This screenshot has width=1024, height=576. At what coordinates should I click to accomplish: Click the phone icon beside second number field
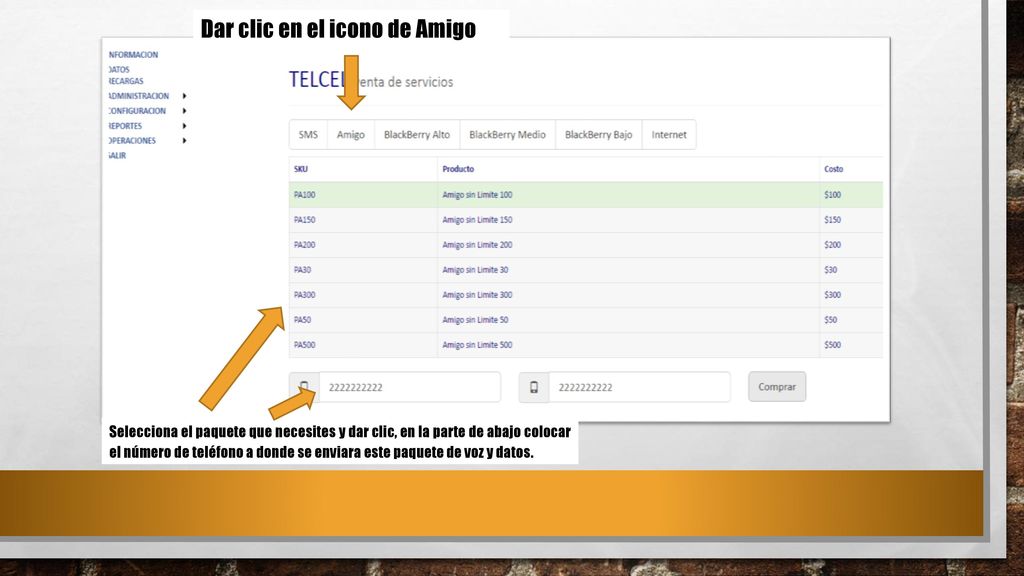[534, 387]
